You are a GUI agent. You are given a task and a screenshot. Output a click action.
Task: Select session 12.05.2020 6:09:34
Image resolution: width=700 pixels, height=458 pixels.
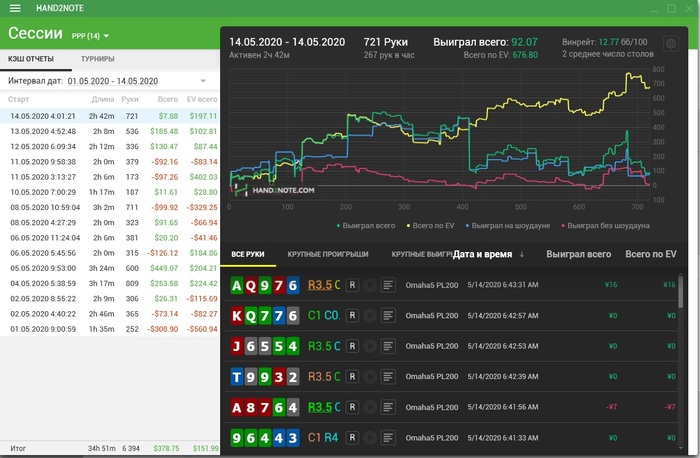[x=109, y=146]
